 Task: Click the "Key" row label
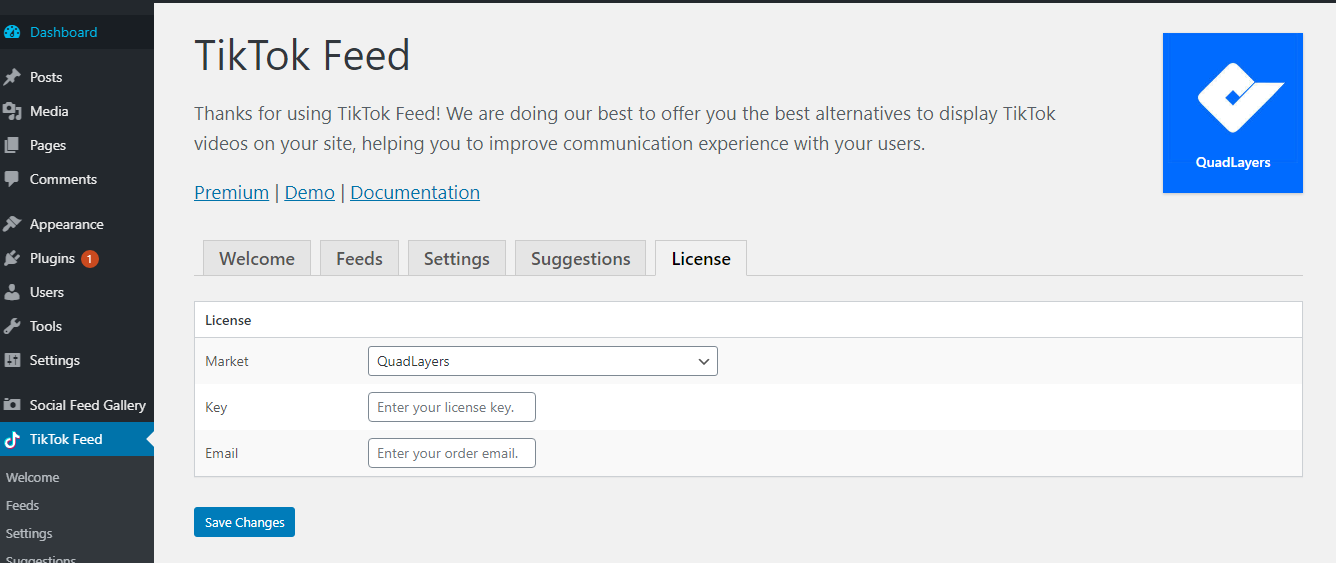[x=216, y=407]
